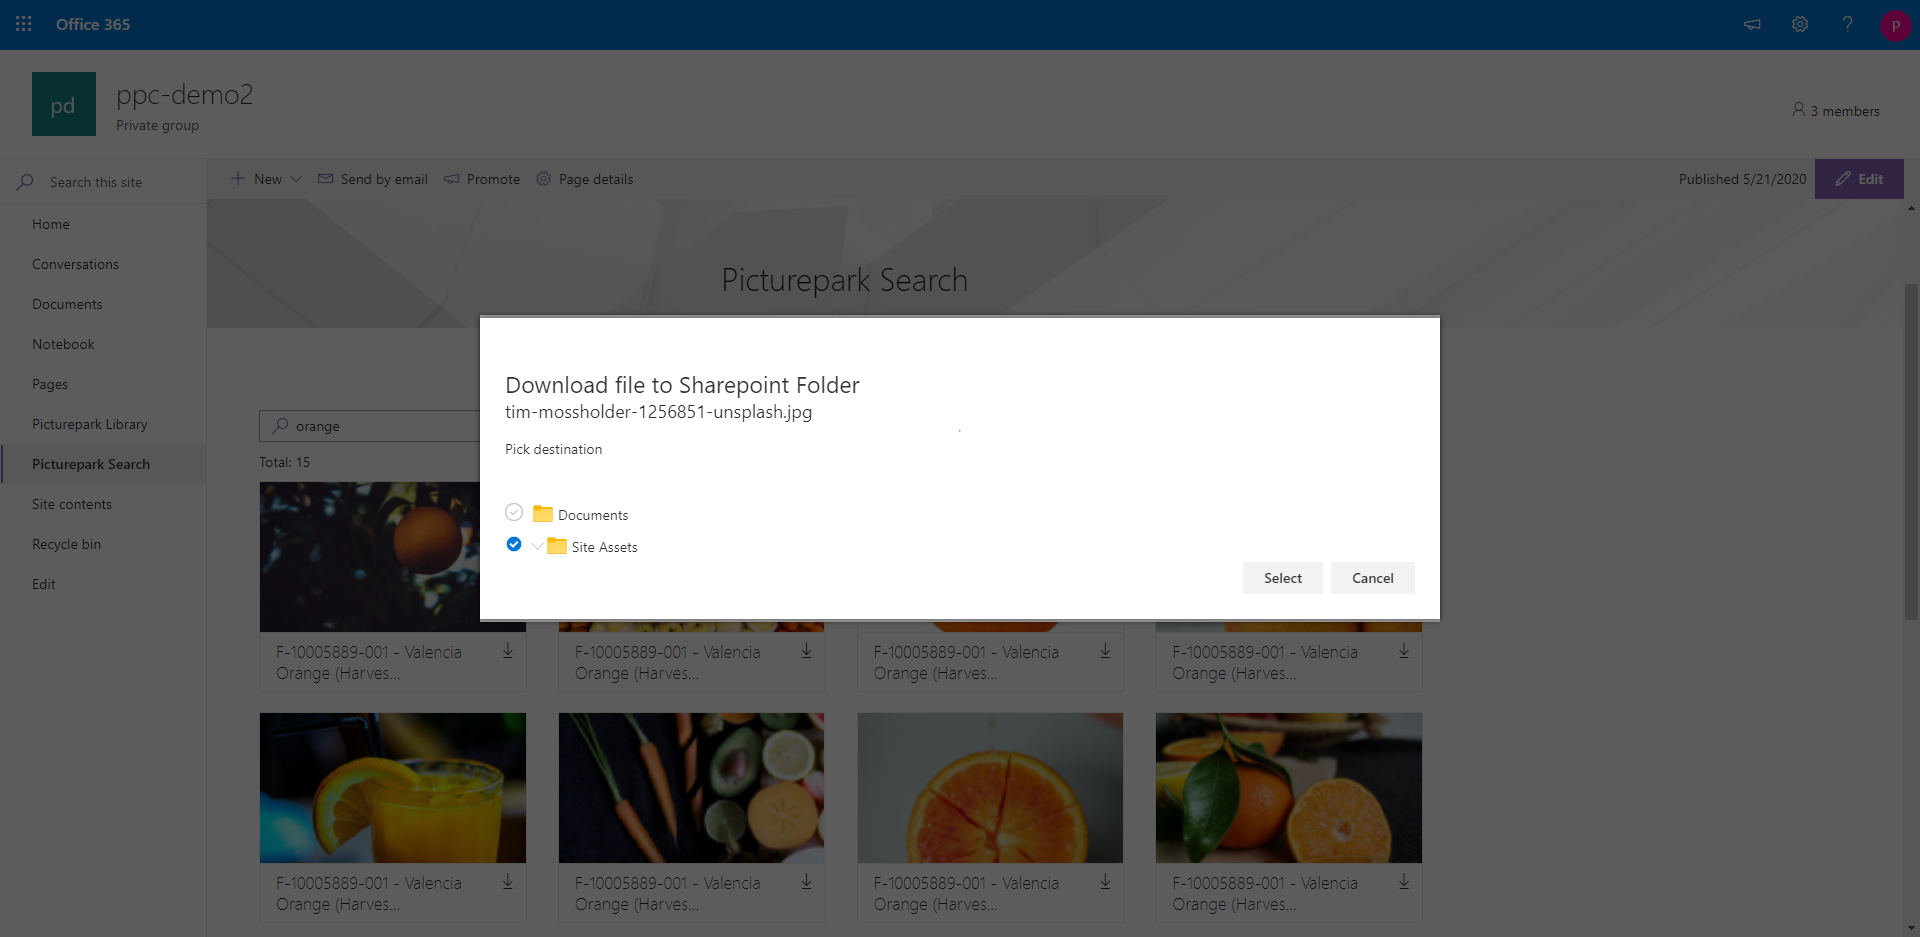Download the orange juice glass image
Viewport: 1920px width, 937px height.
click(x=508, y=882)
